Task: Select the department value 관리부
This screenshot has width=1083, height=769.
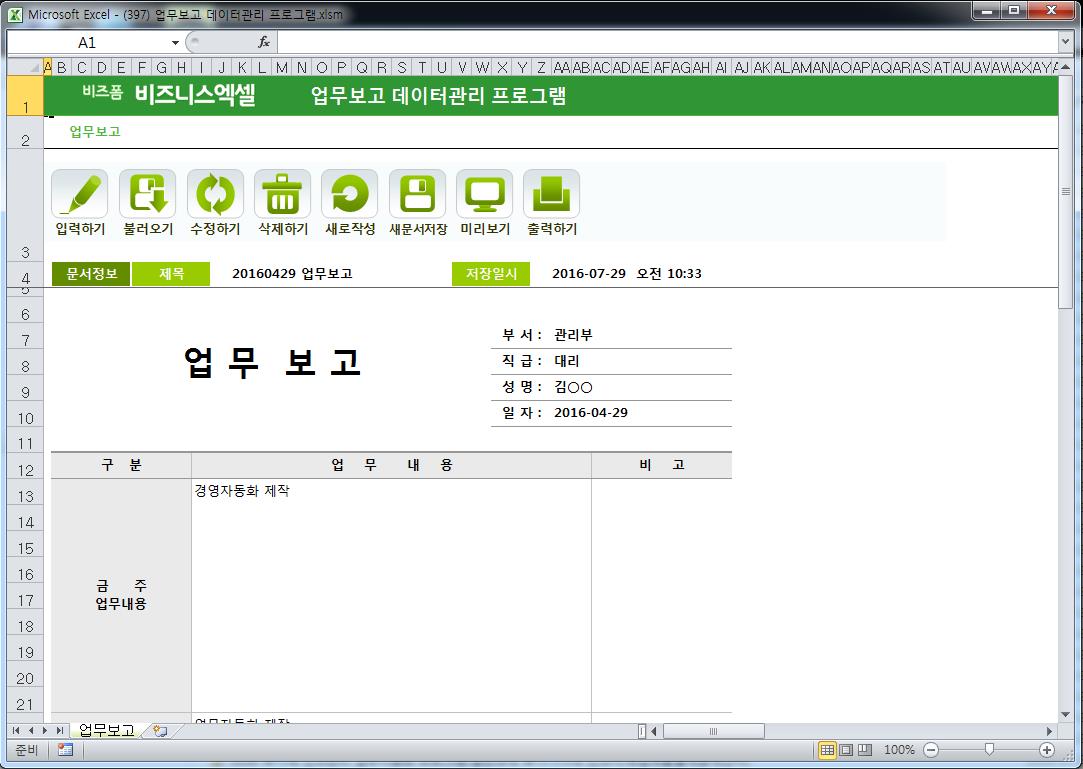Action: (x=573, y=335)
